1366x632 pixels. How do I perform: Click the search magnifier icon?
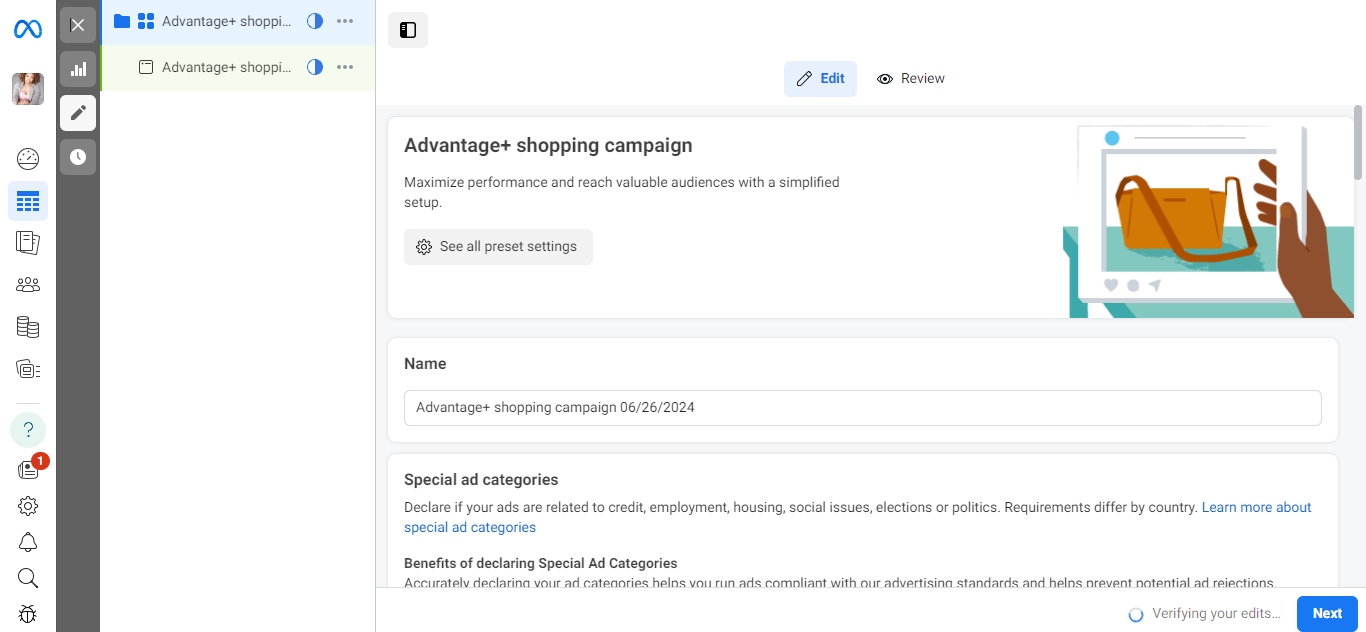click(x=28, y=578)
